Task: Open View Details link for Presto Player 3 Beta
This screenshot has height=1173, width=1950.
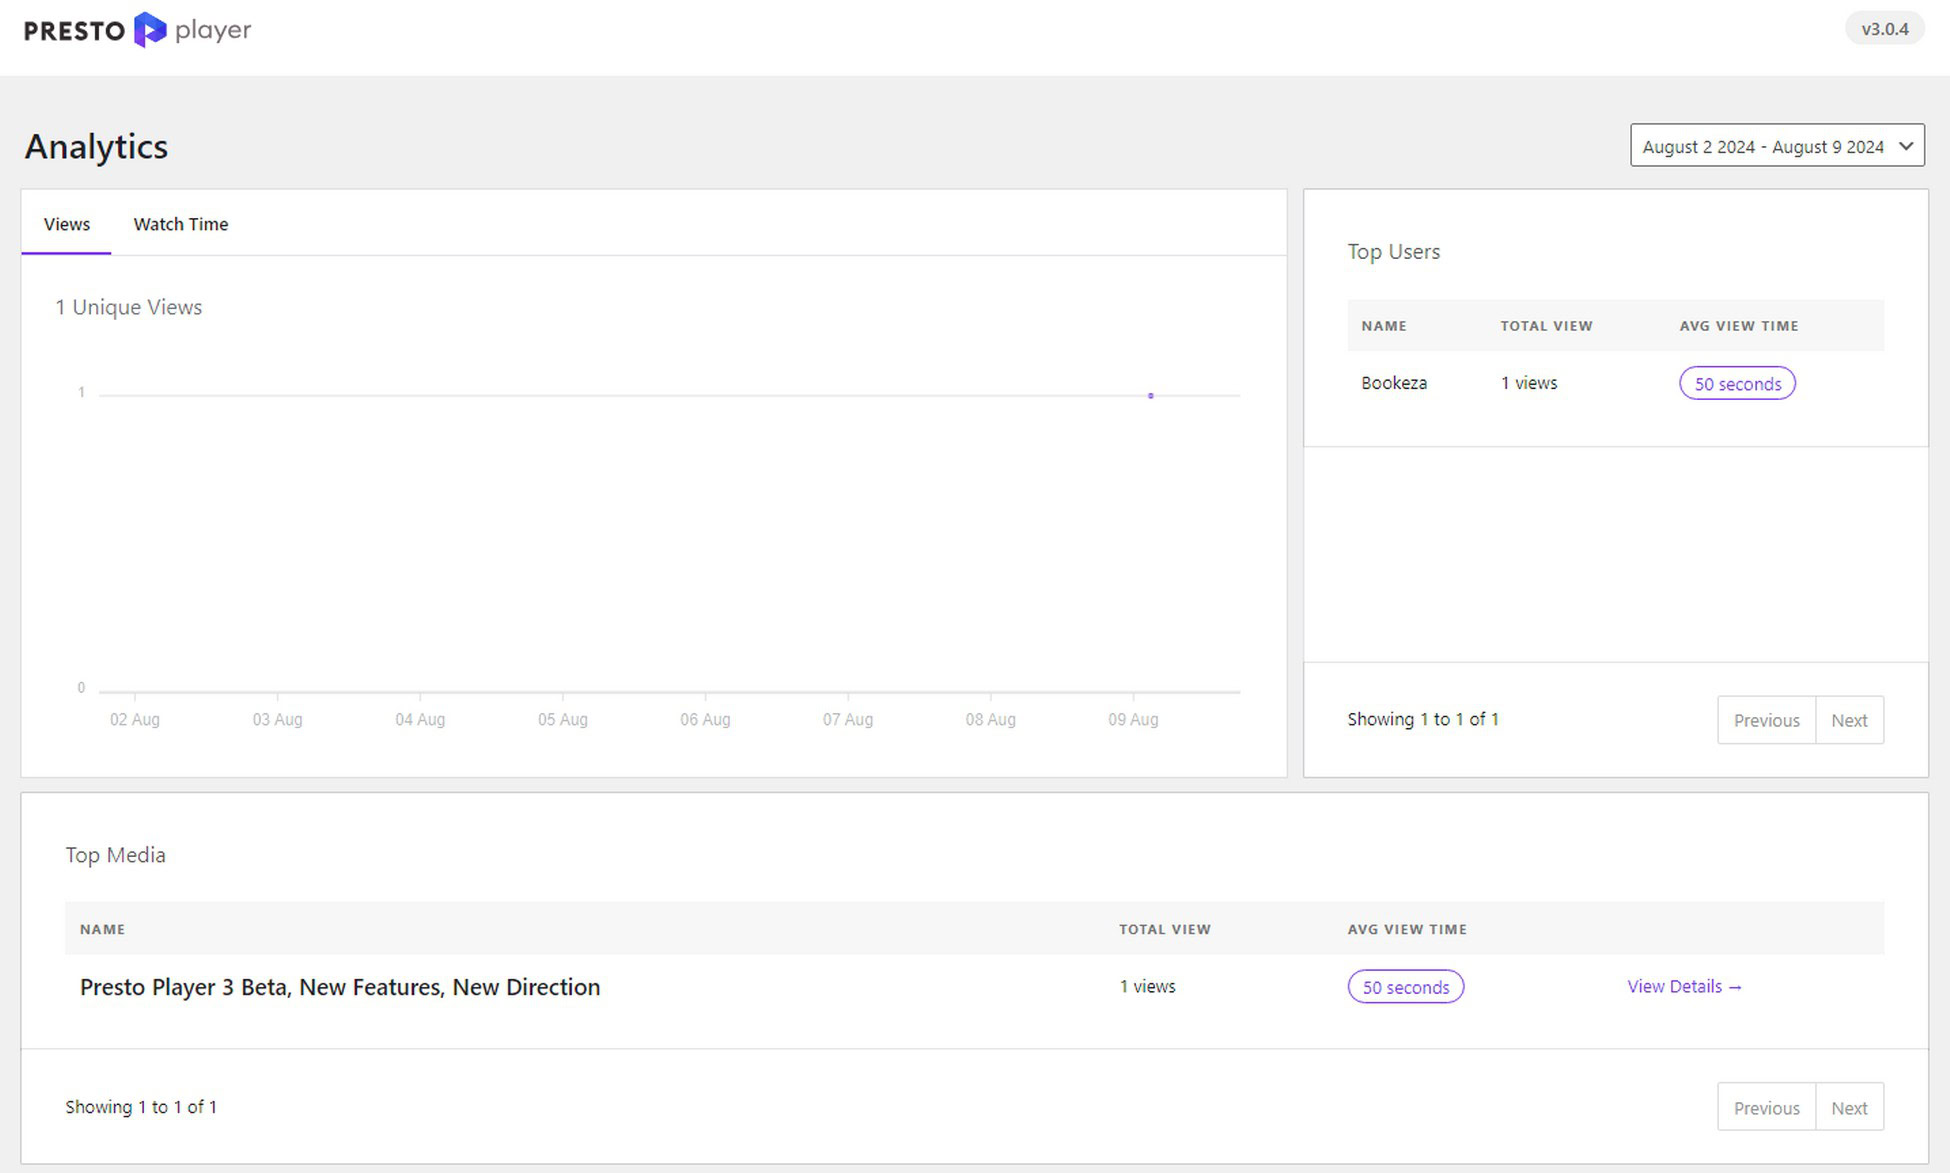Action: point(1684,986)
